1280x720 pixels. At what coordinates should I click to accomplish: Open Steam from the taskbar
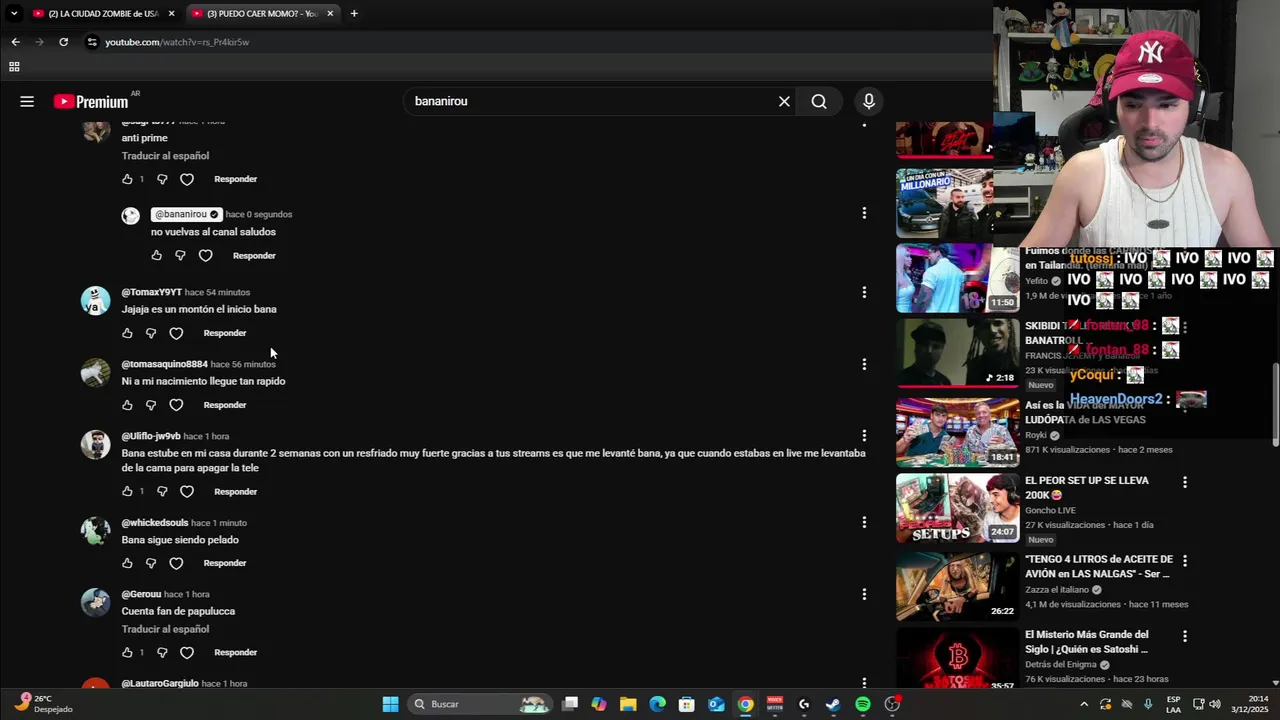pos(833,704)
